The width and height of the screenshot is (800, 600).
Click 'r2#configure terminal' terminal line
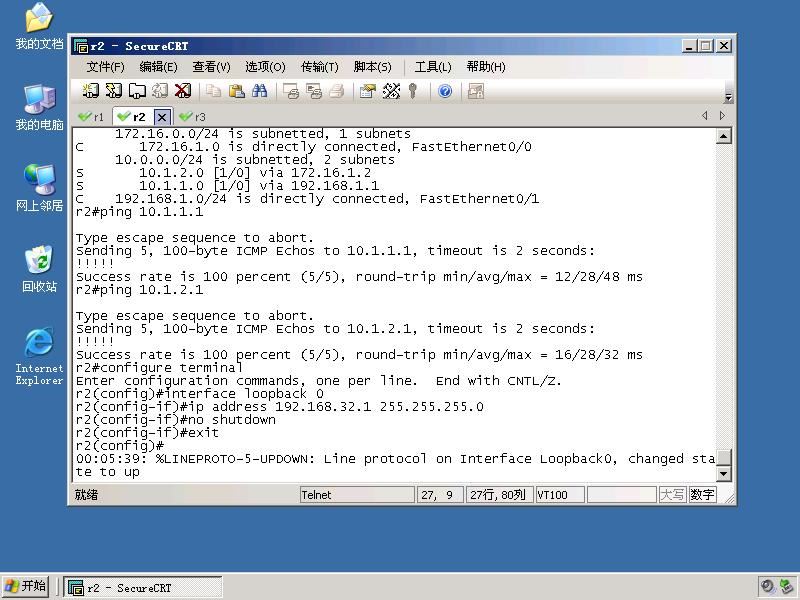(159, 367)
